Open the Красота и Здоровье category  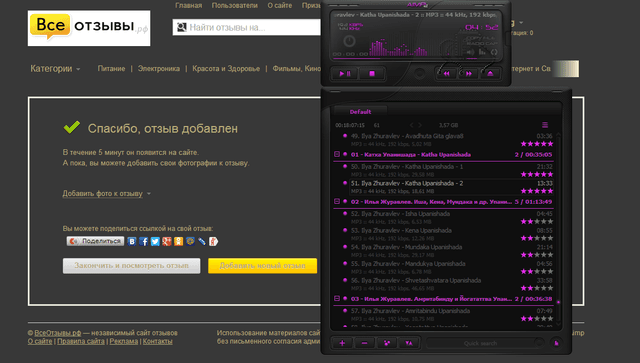(226, 69)
